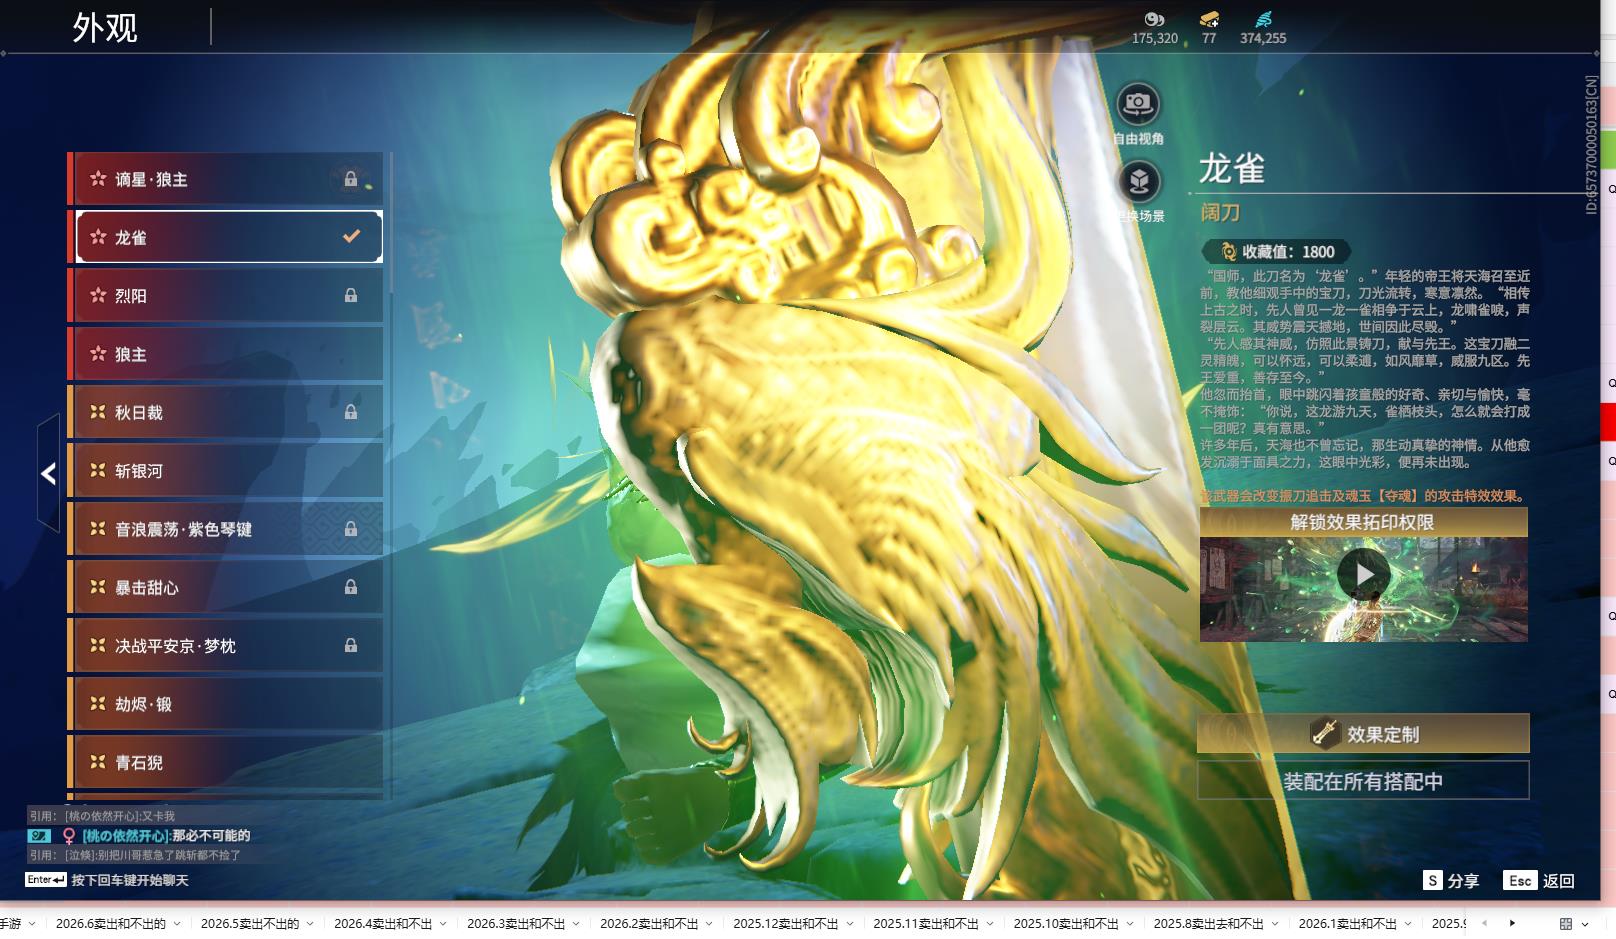1616x939 pixels.
Task: Click the 解锁效果拓印权限 banner
Action: click(1363, 522)
